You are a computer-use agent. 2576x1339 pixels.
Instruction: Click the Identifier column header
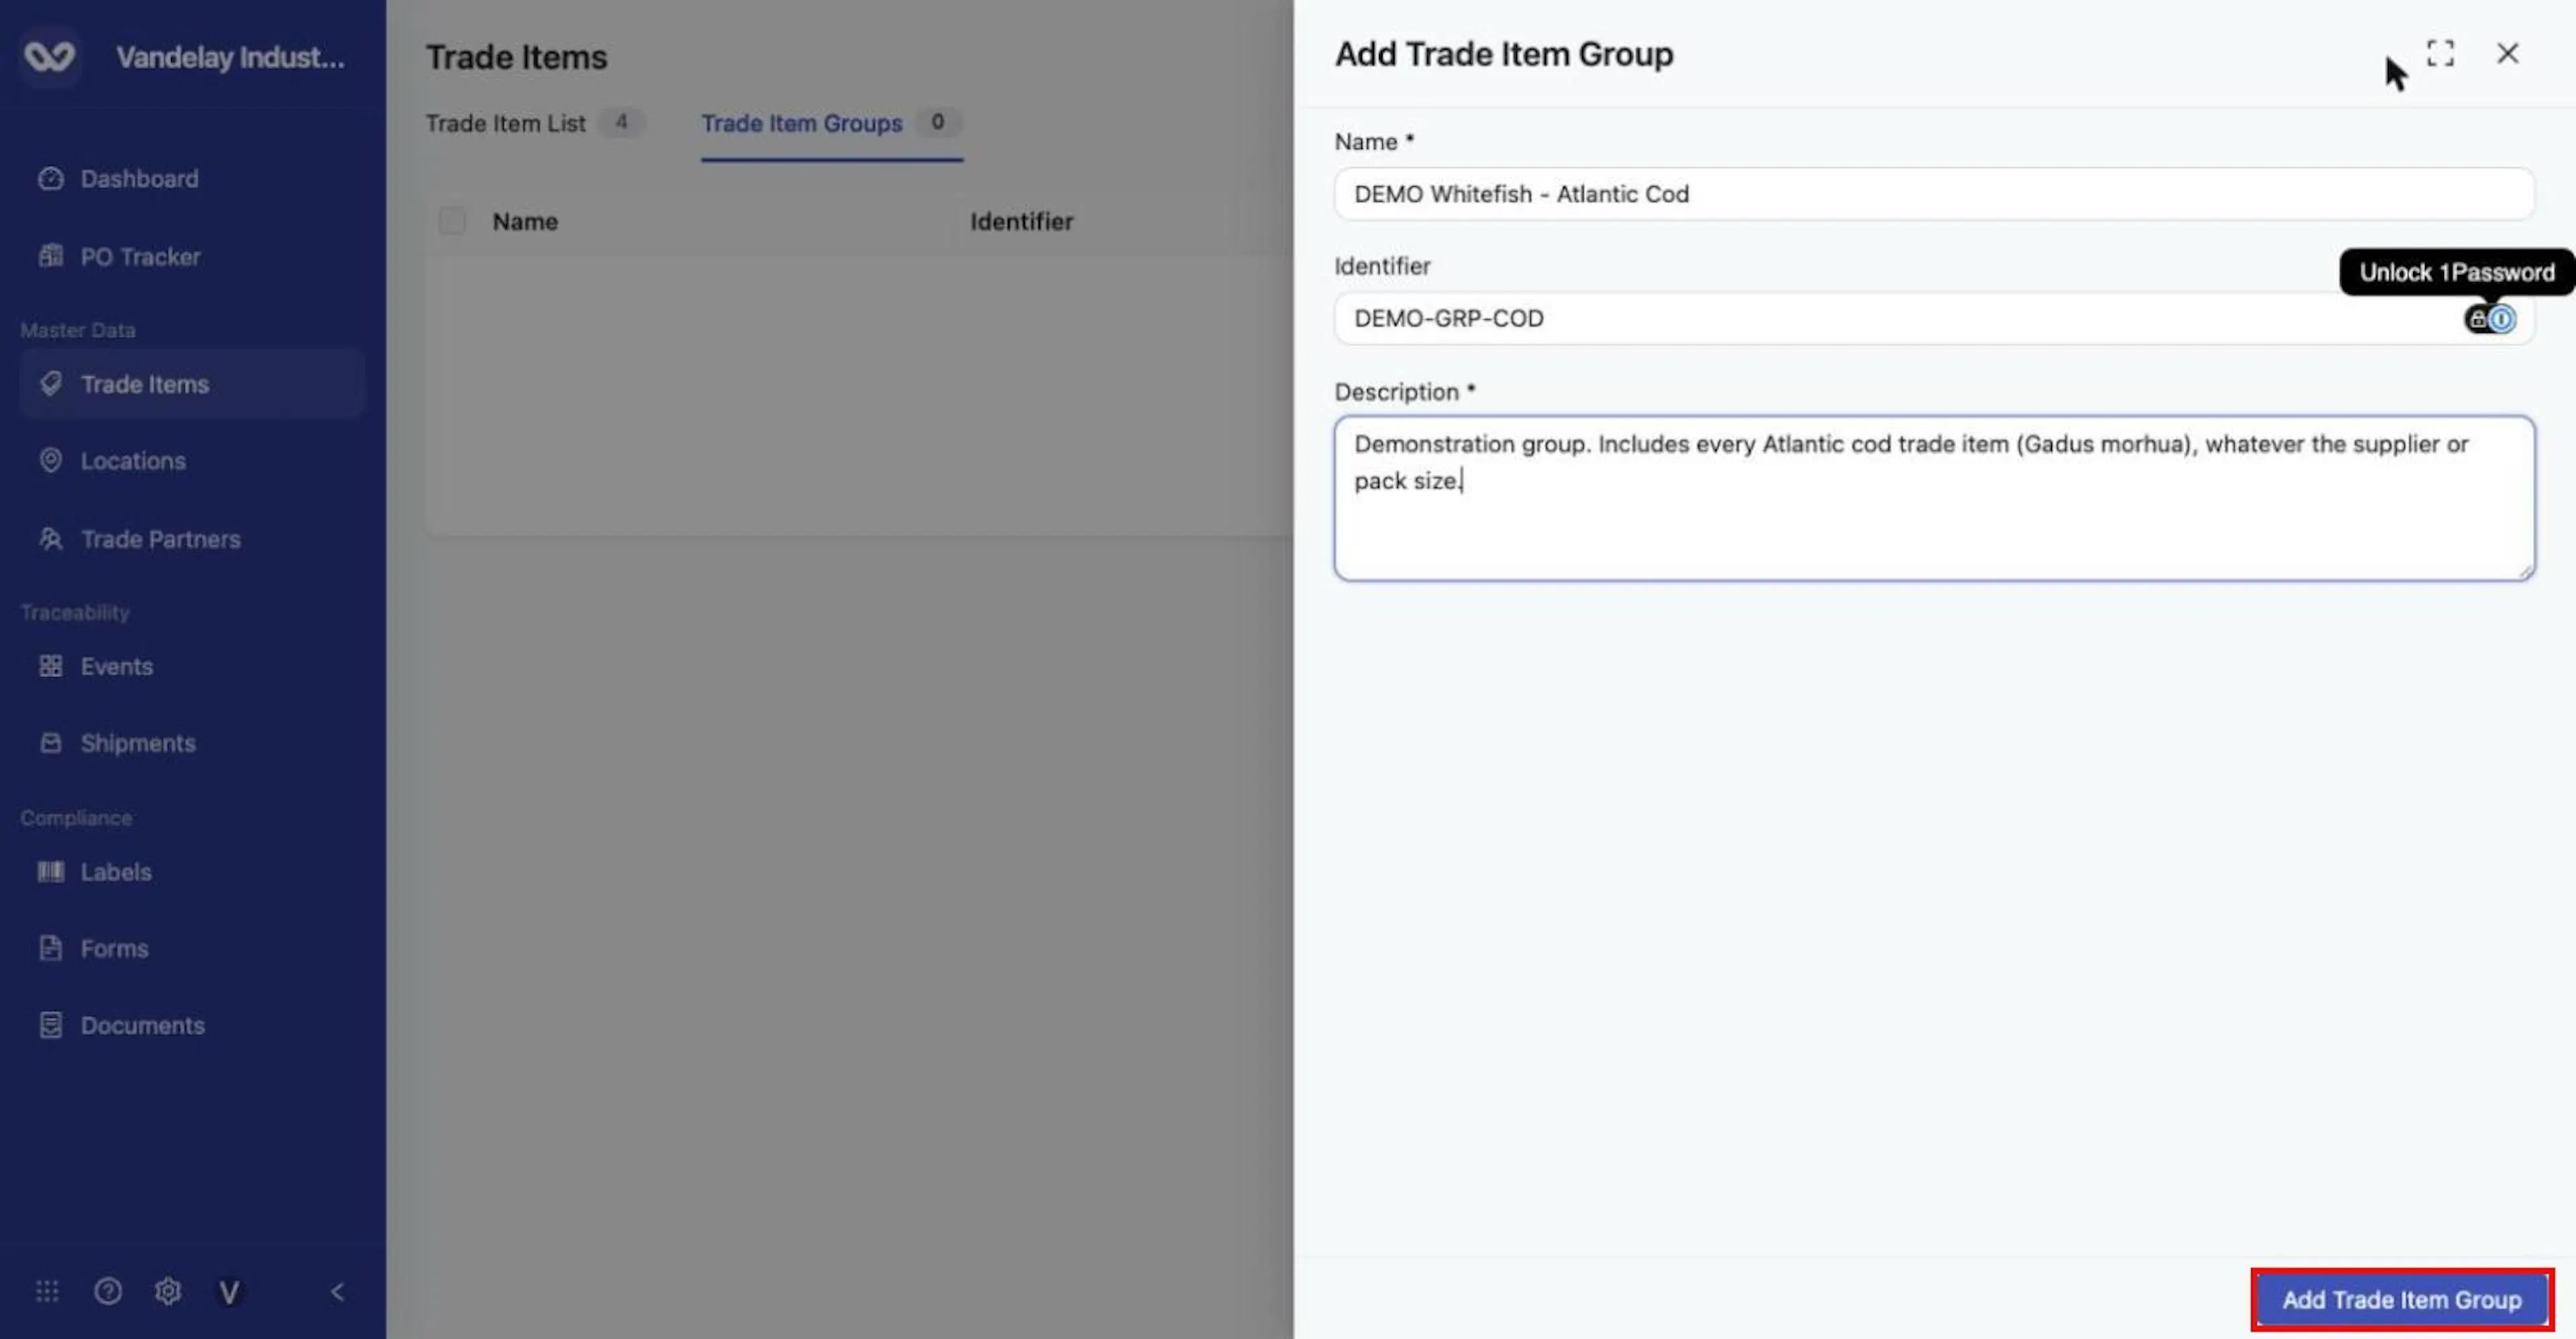click(x=1021, y=221)
